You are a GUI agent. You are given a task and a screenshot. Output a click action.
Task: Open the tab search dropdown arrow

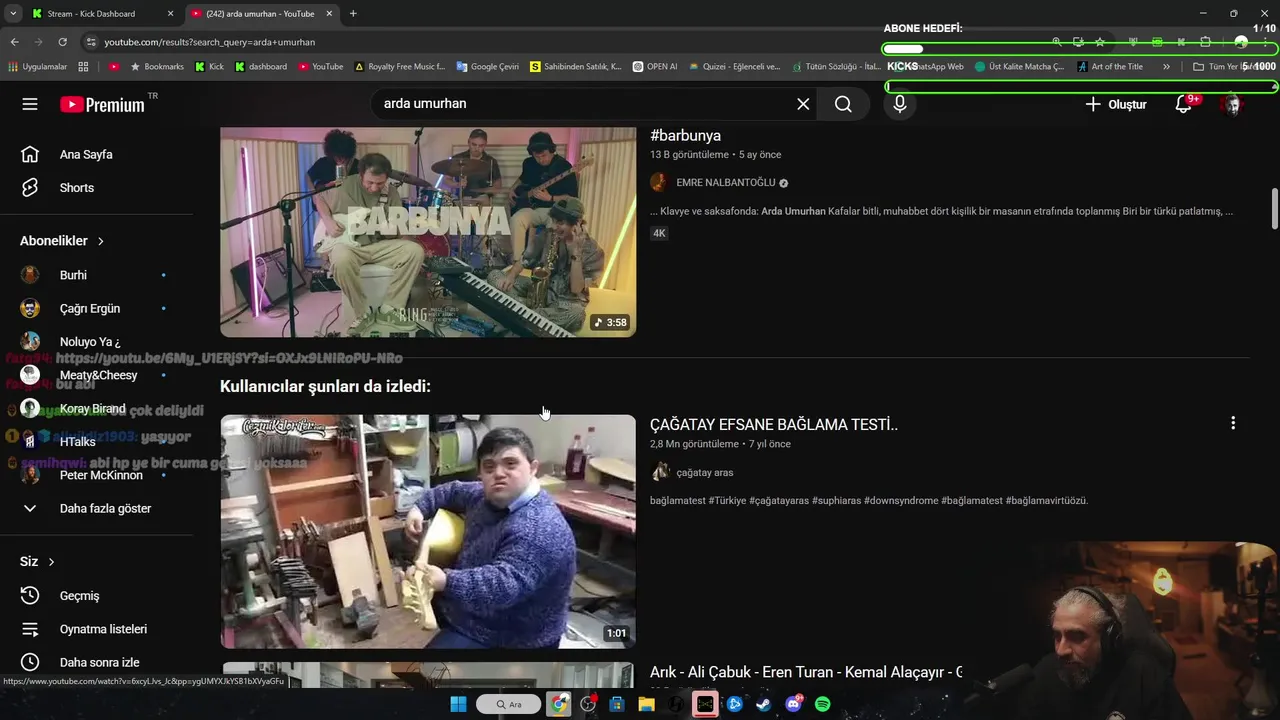click(x=13, y=14)
